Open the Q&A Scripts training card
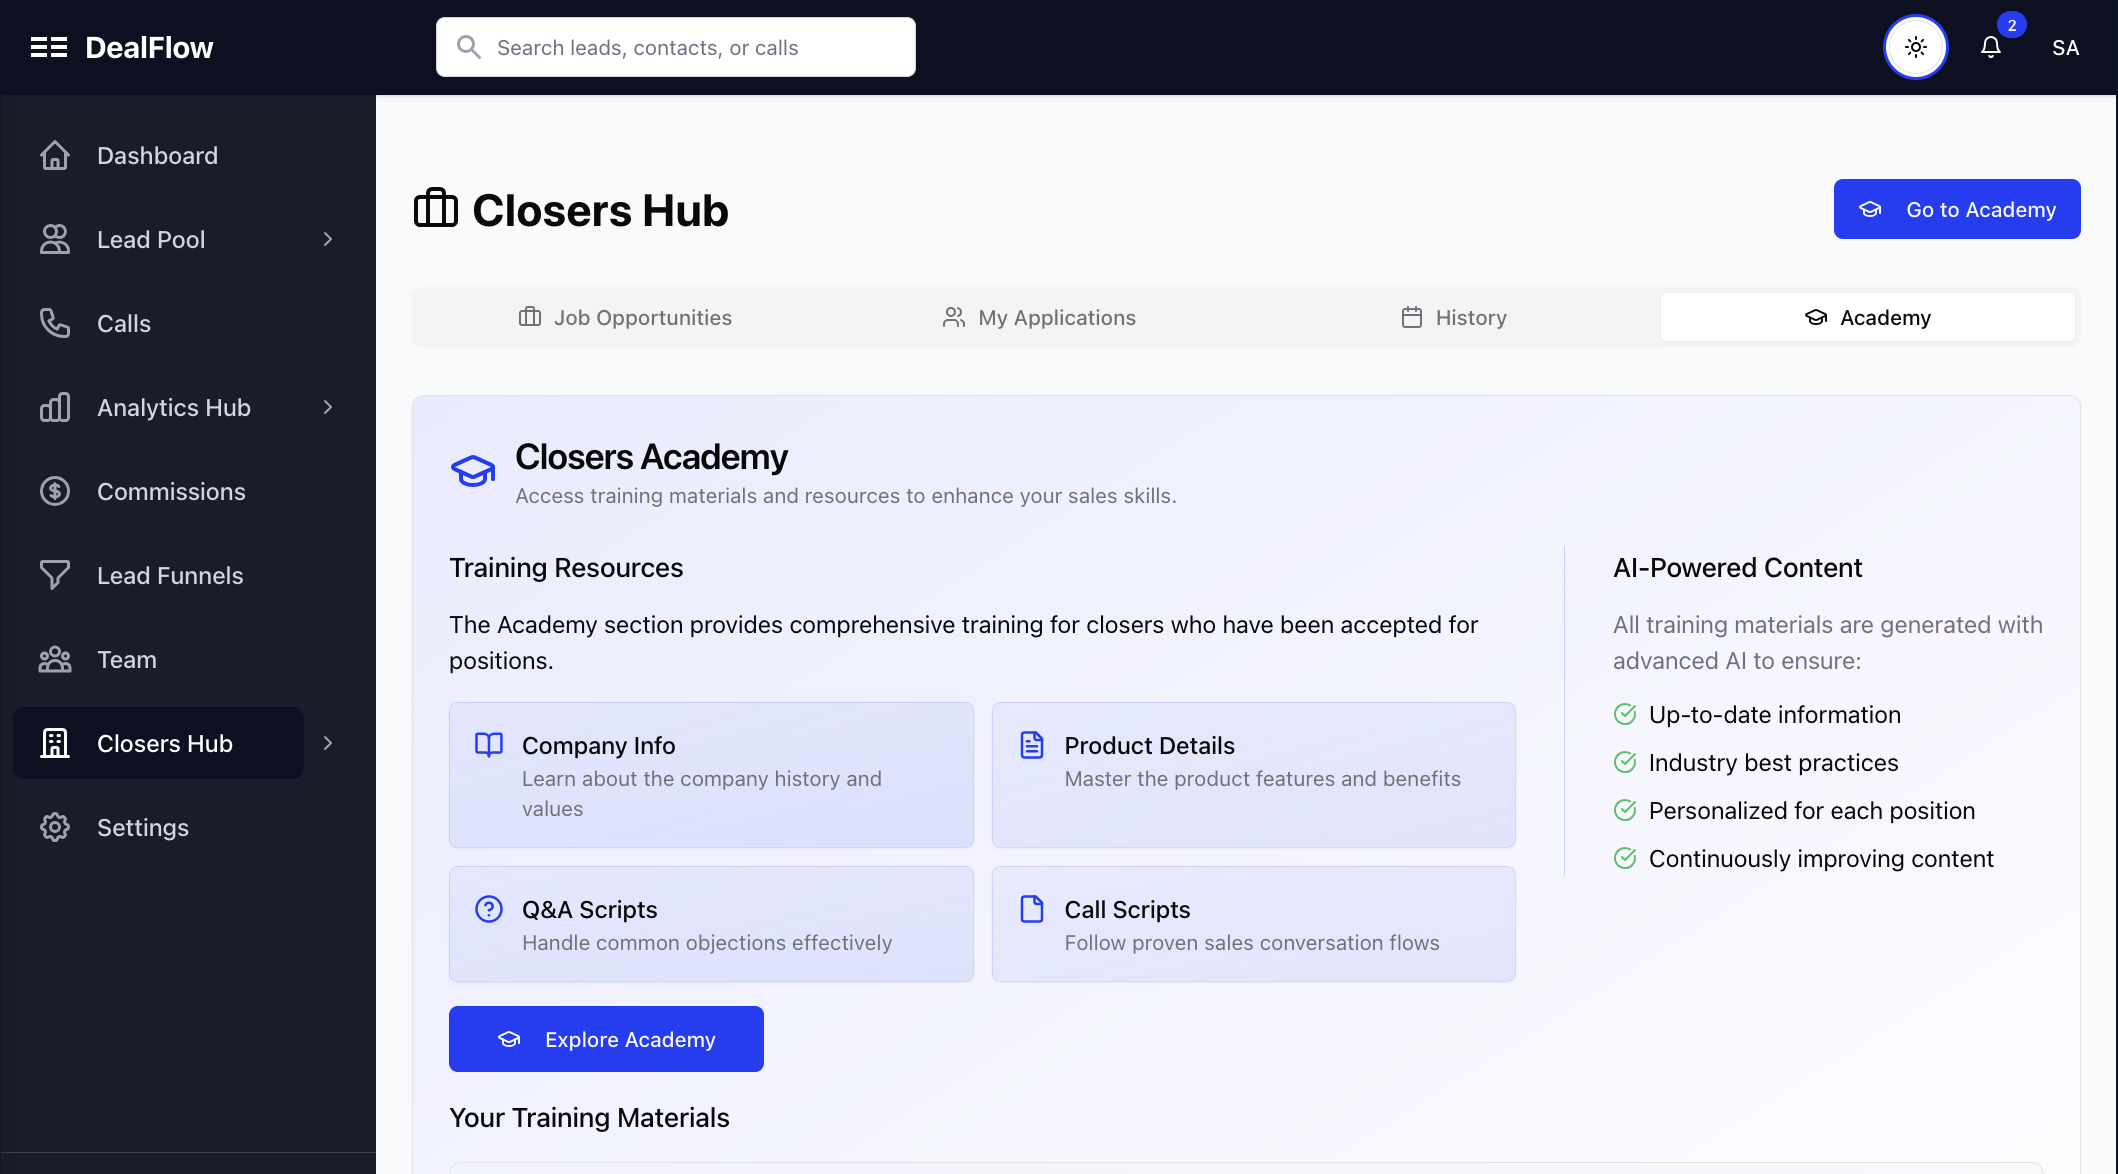The height and width of the screenshot is (1174, 2118). pyautogui.click(x=710, y=923)
